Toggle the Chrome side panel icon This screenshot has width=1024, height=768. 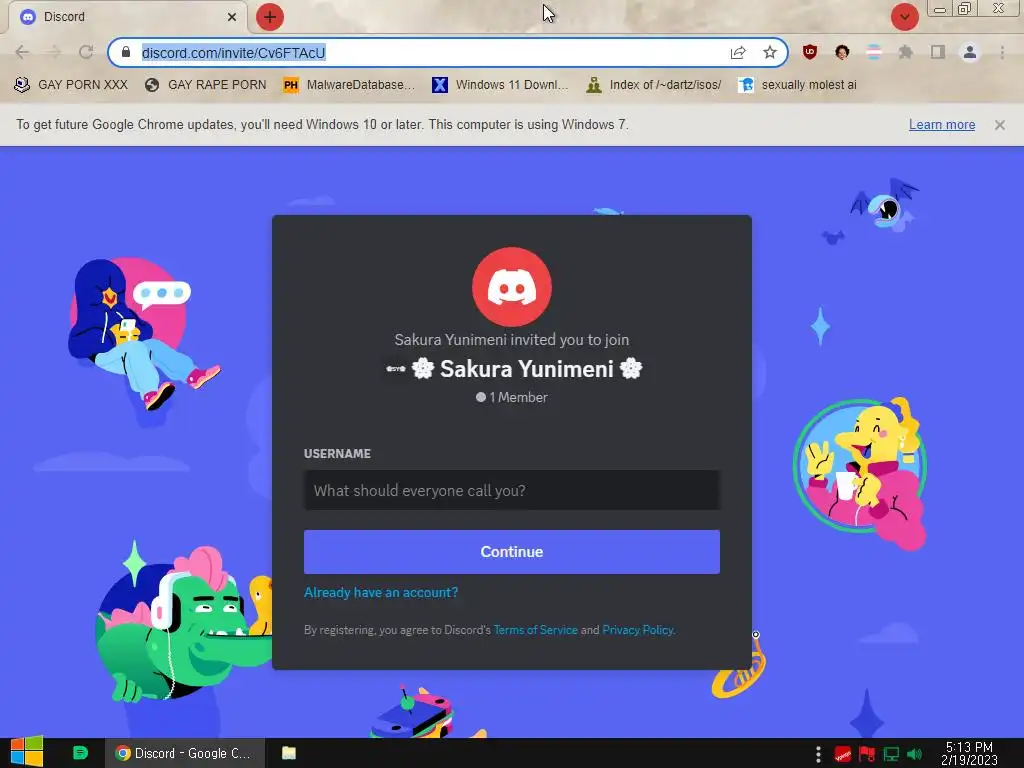938,52
